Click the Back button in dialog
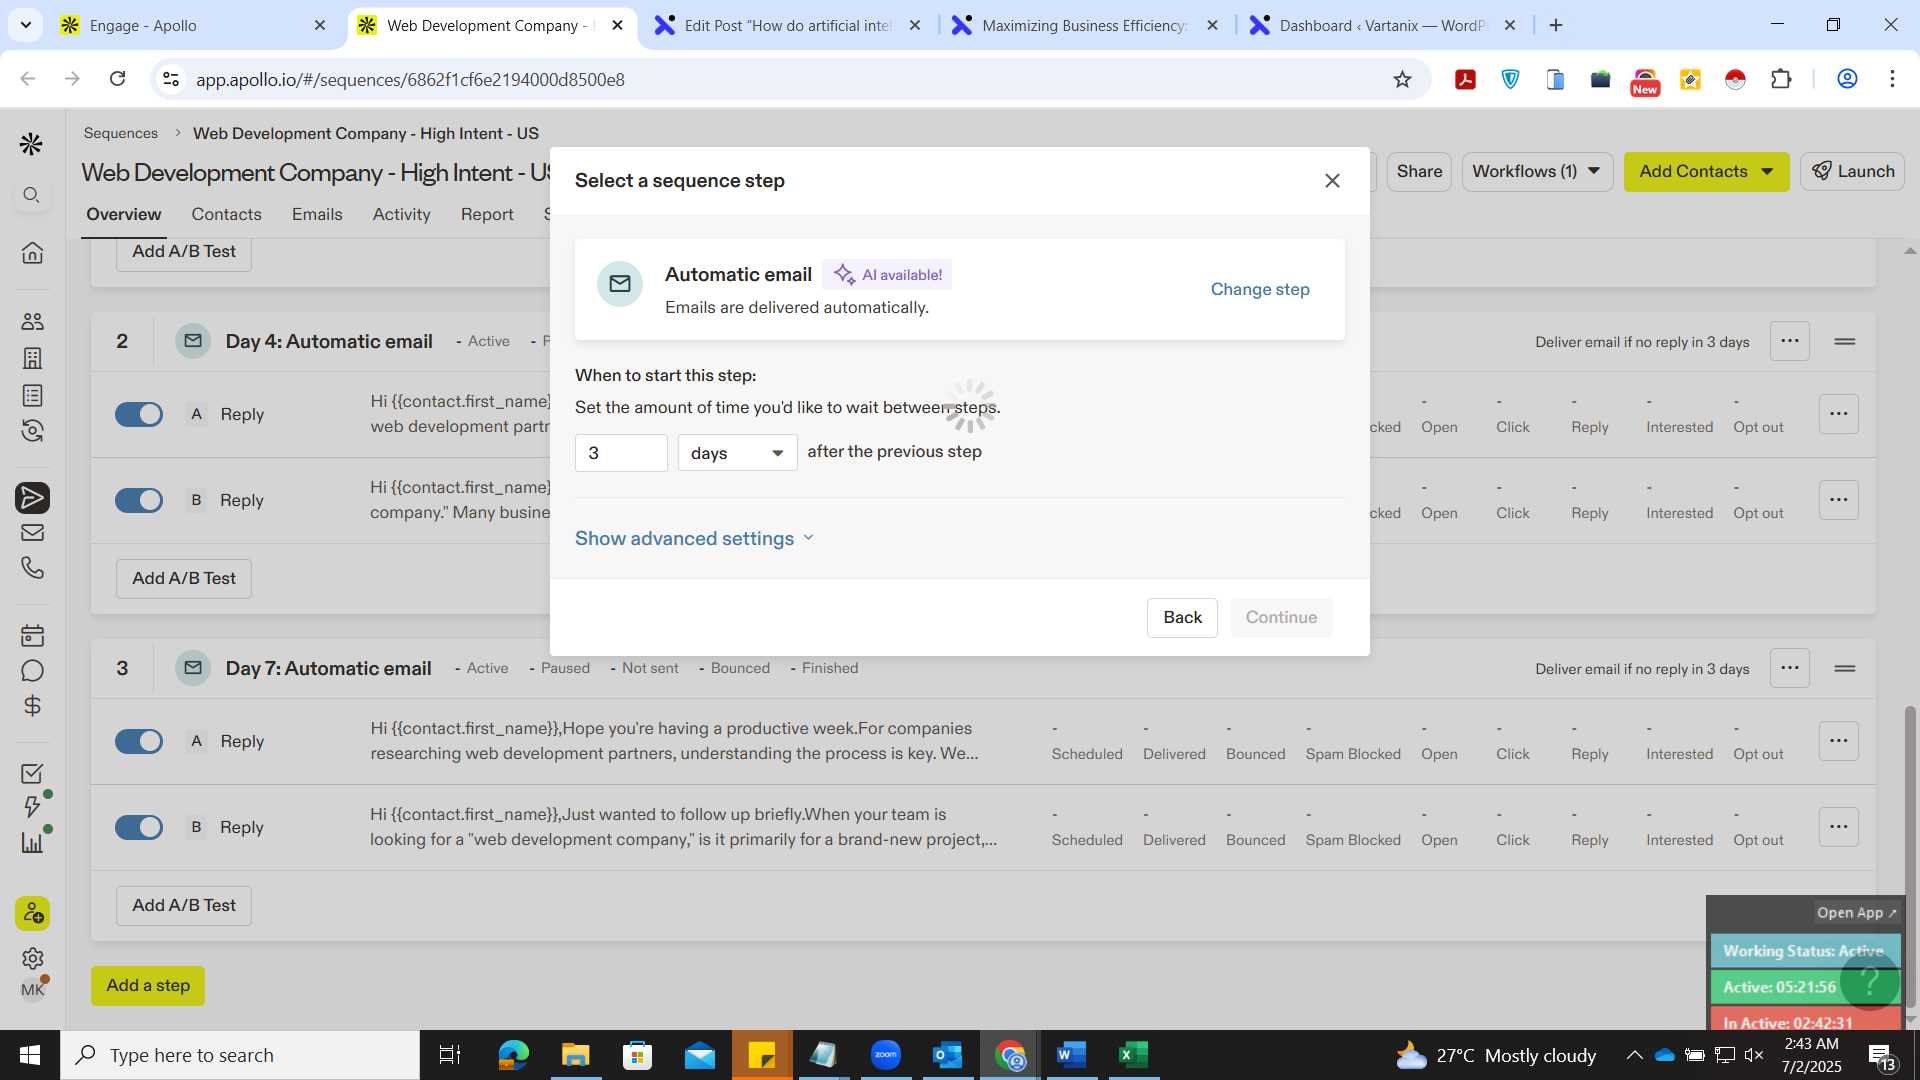This screenshot has width=1920, height=1080. [1182, 617]
